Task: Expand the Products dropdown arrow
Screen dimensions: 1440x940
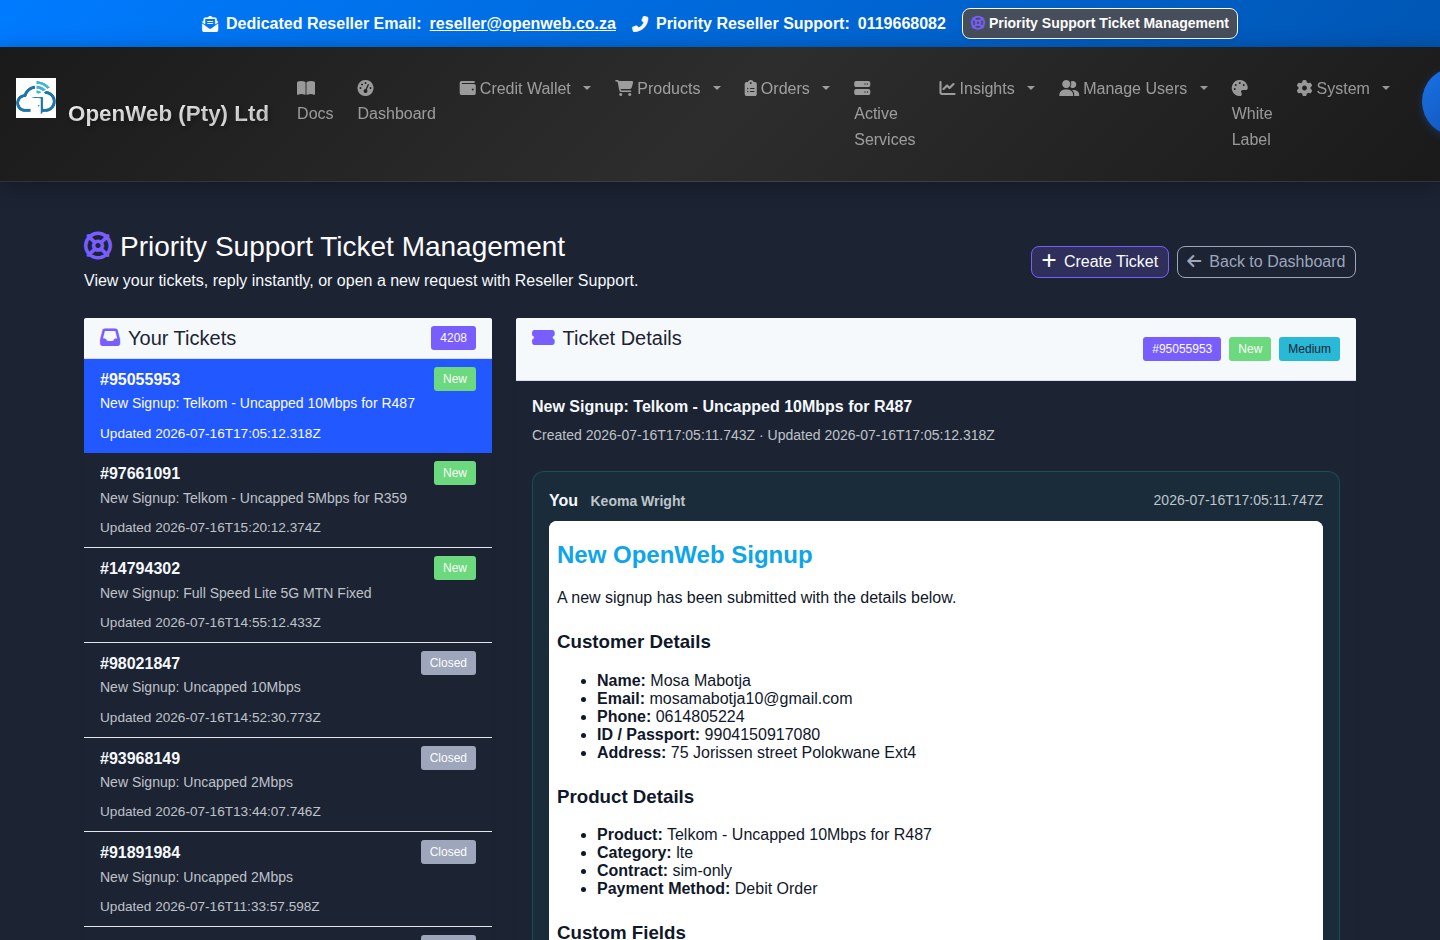Action: point(717,88)
